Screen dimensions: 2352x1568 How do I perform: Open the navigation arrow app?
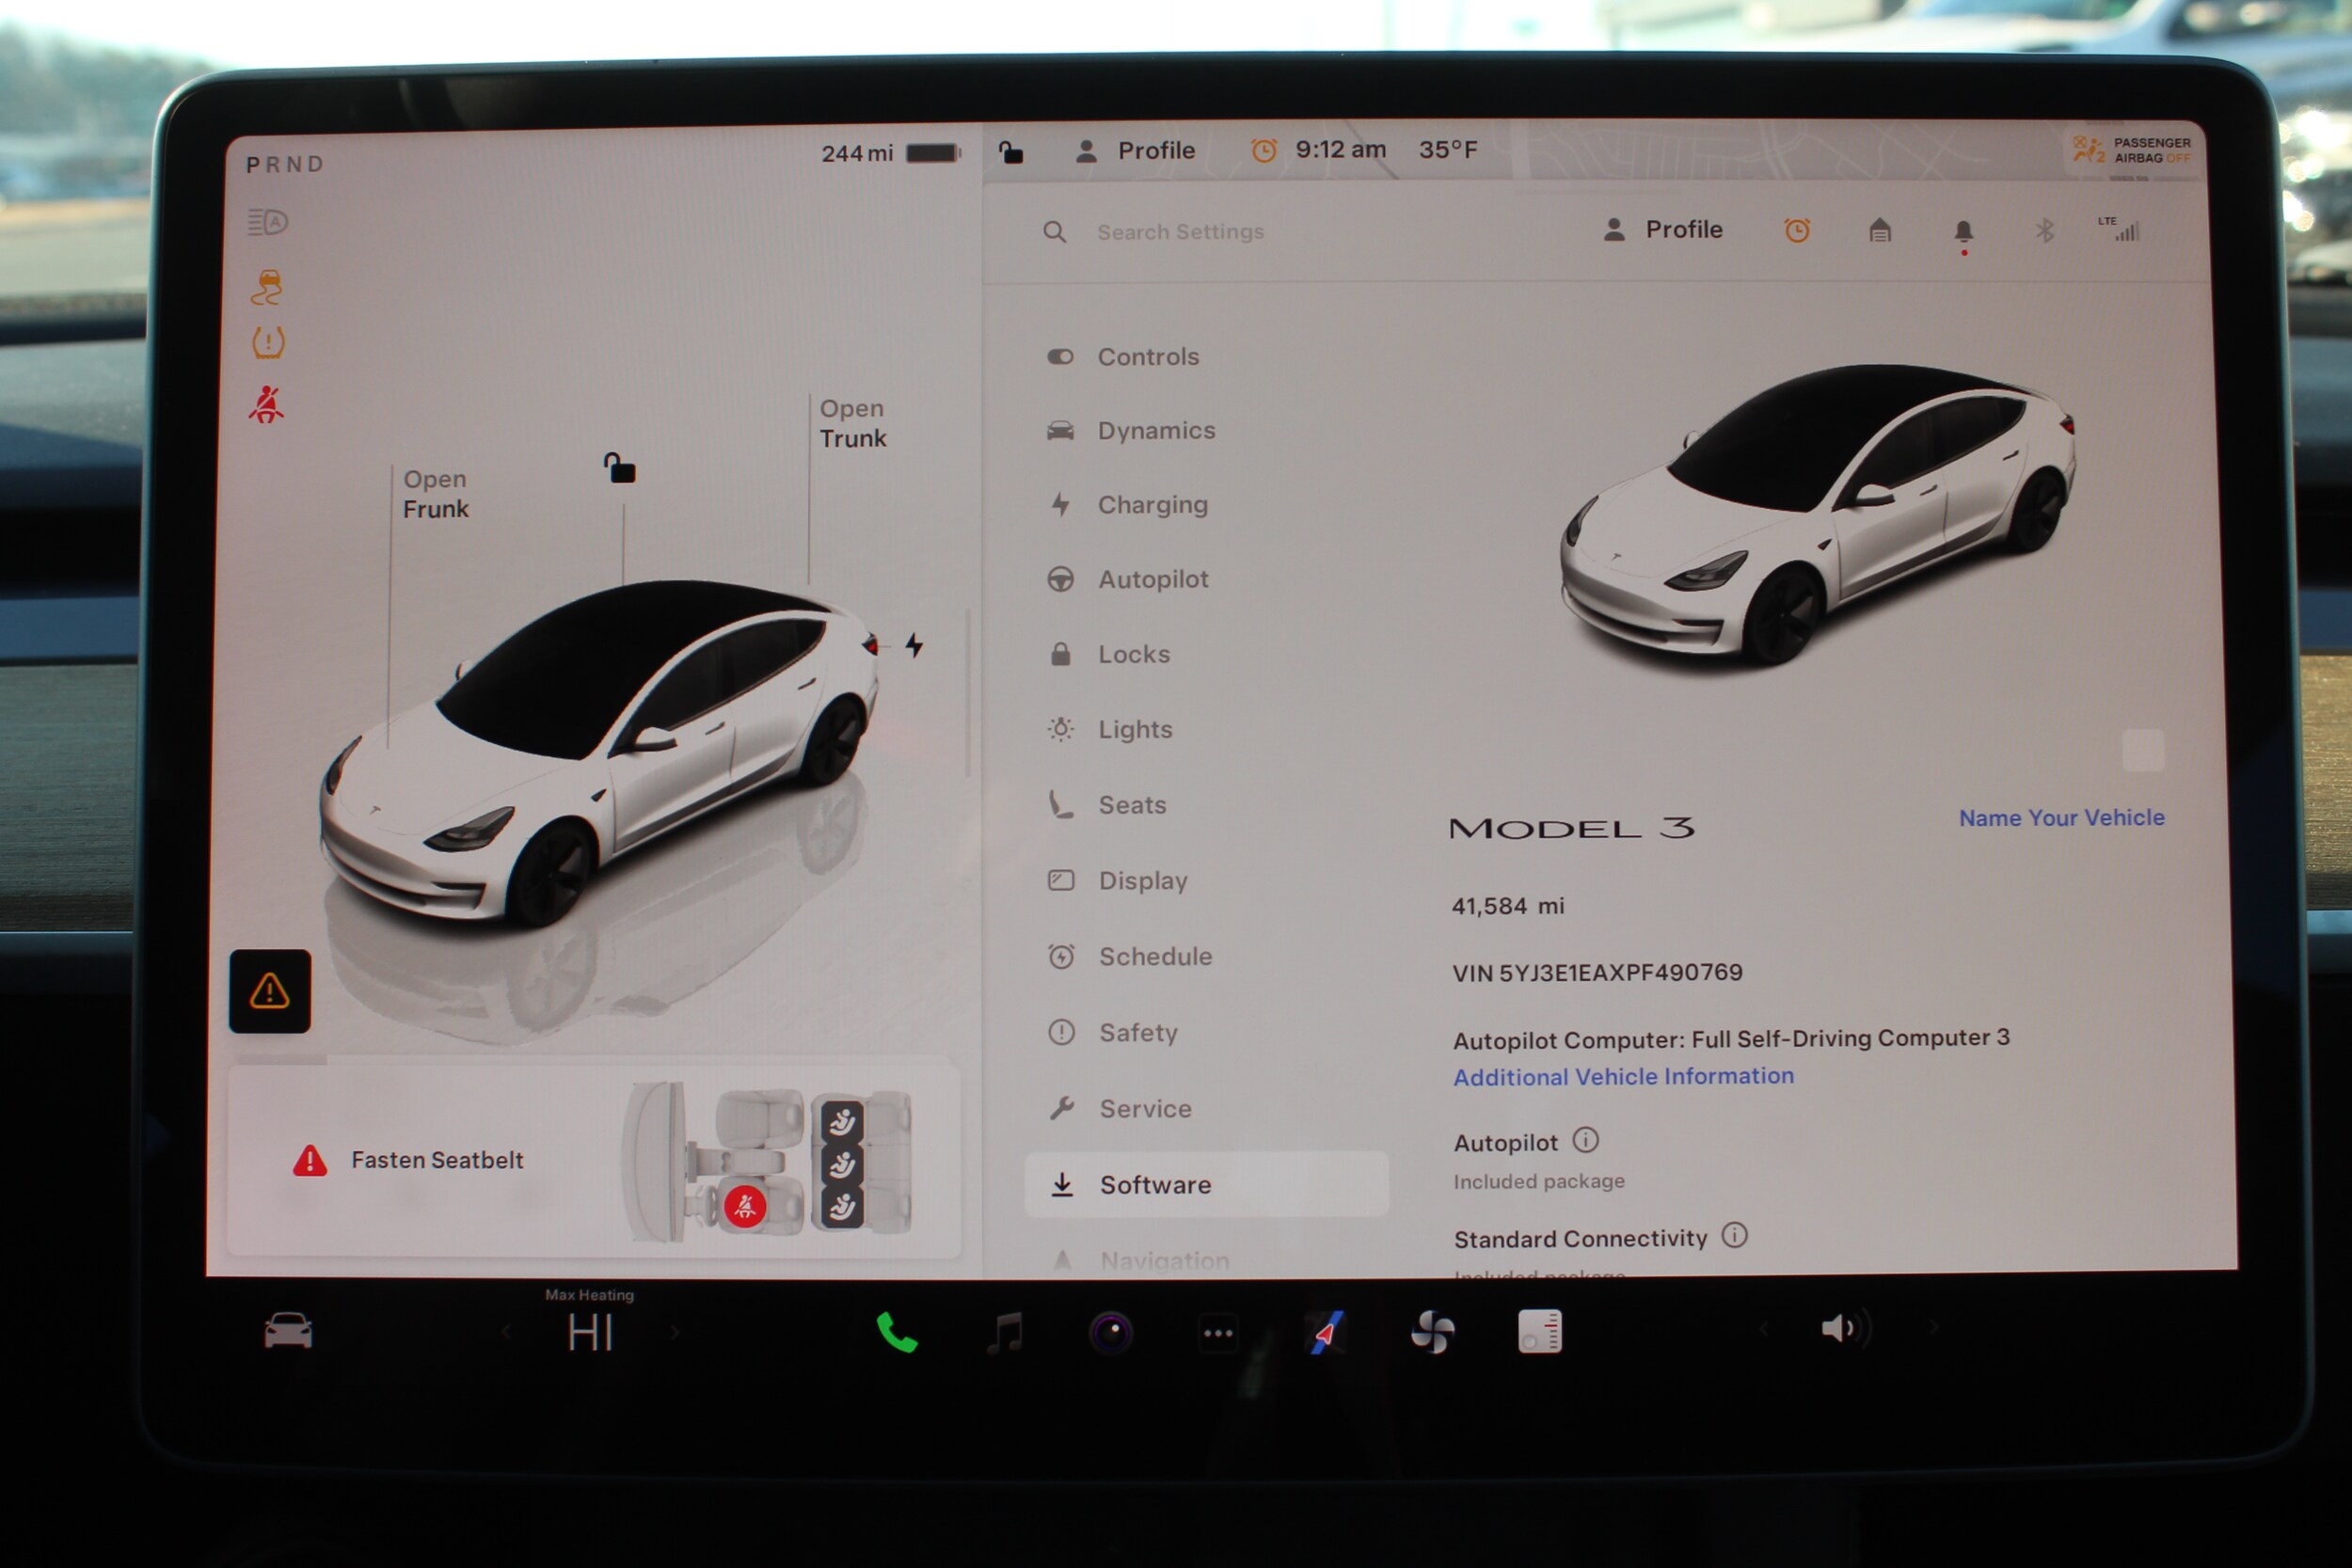pyautogui.click(x=1326, y=1333)
